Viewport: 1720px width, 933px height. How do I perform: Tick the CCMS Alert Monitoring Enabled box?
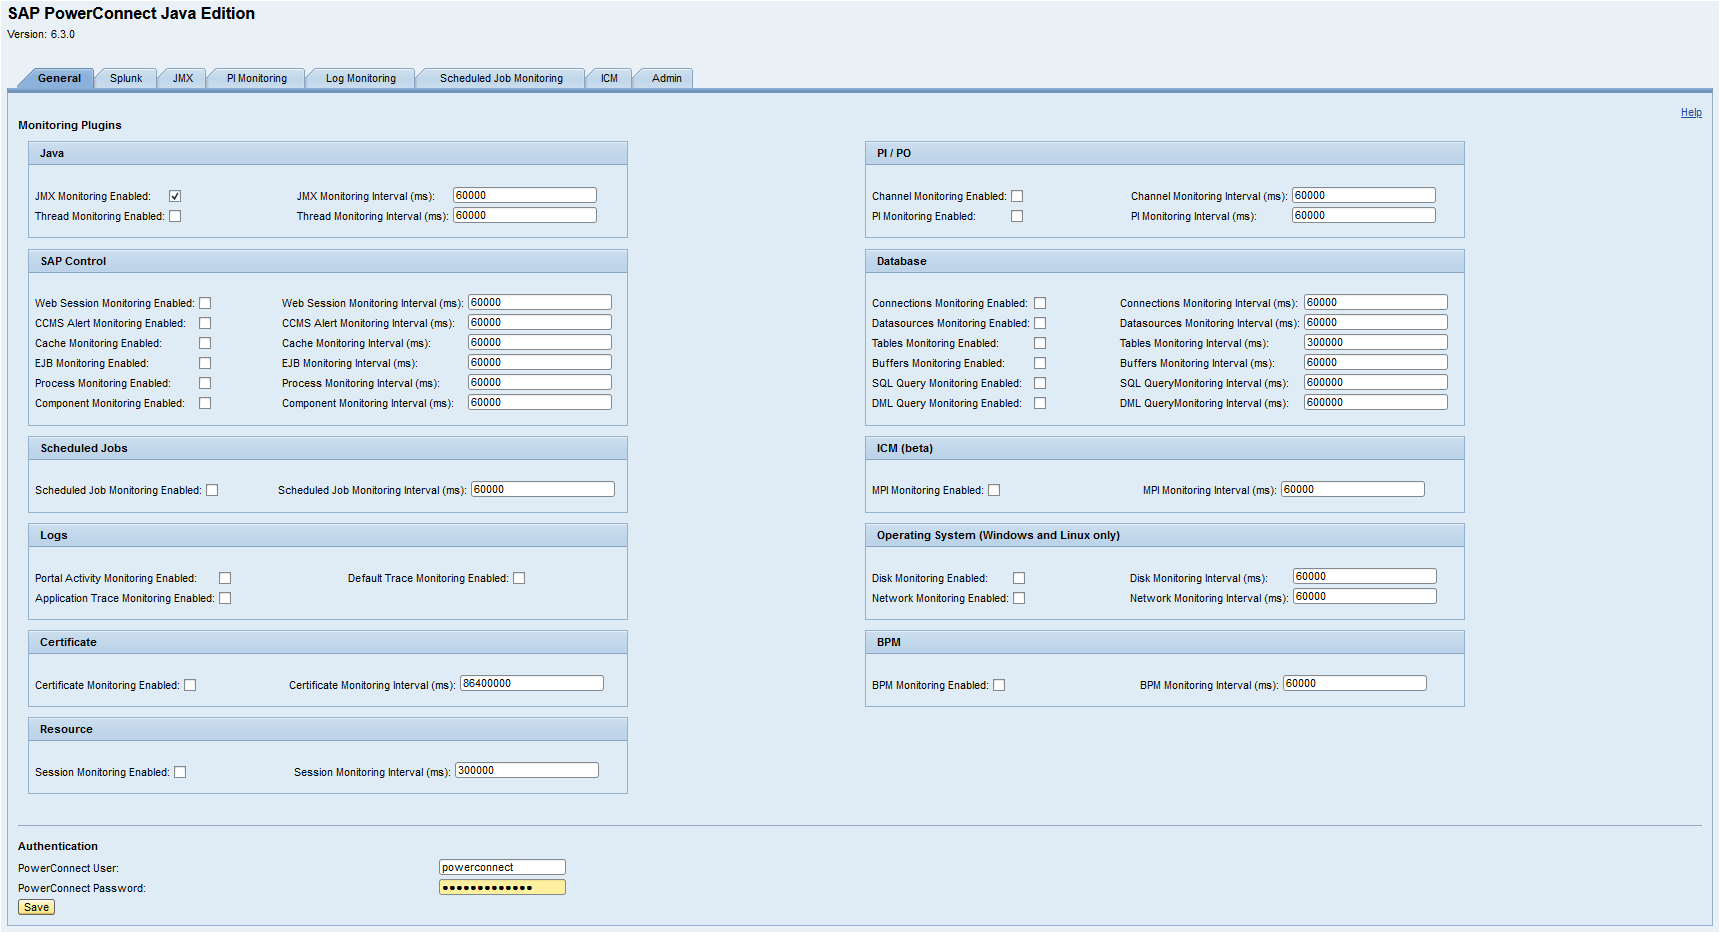[x=205, y=323]
